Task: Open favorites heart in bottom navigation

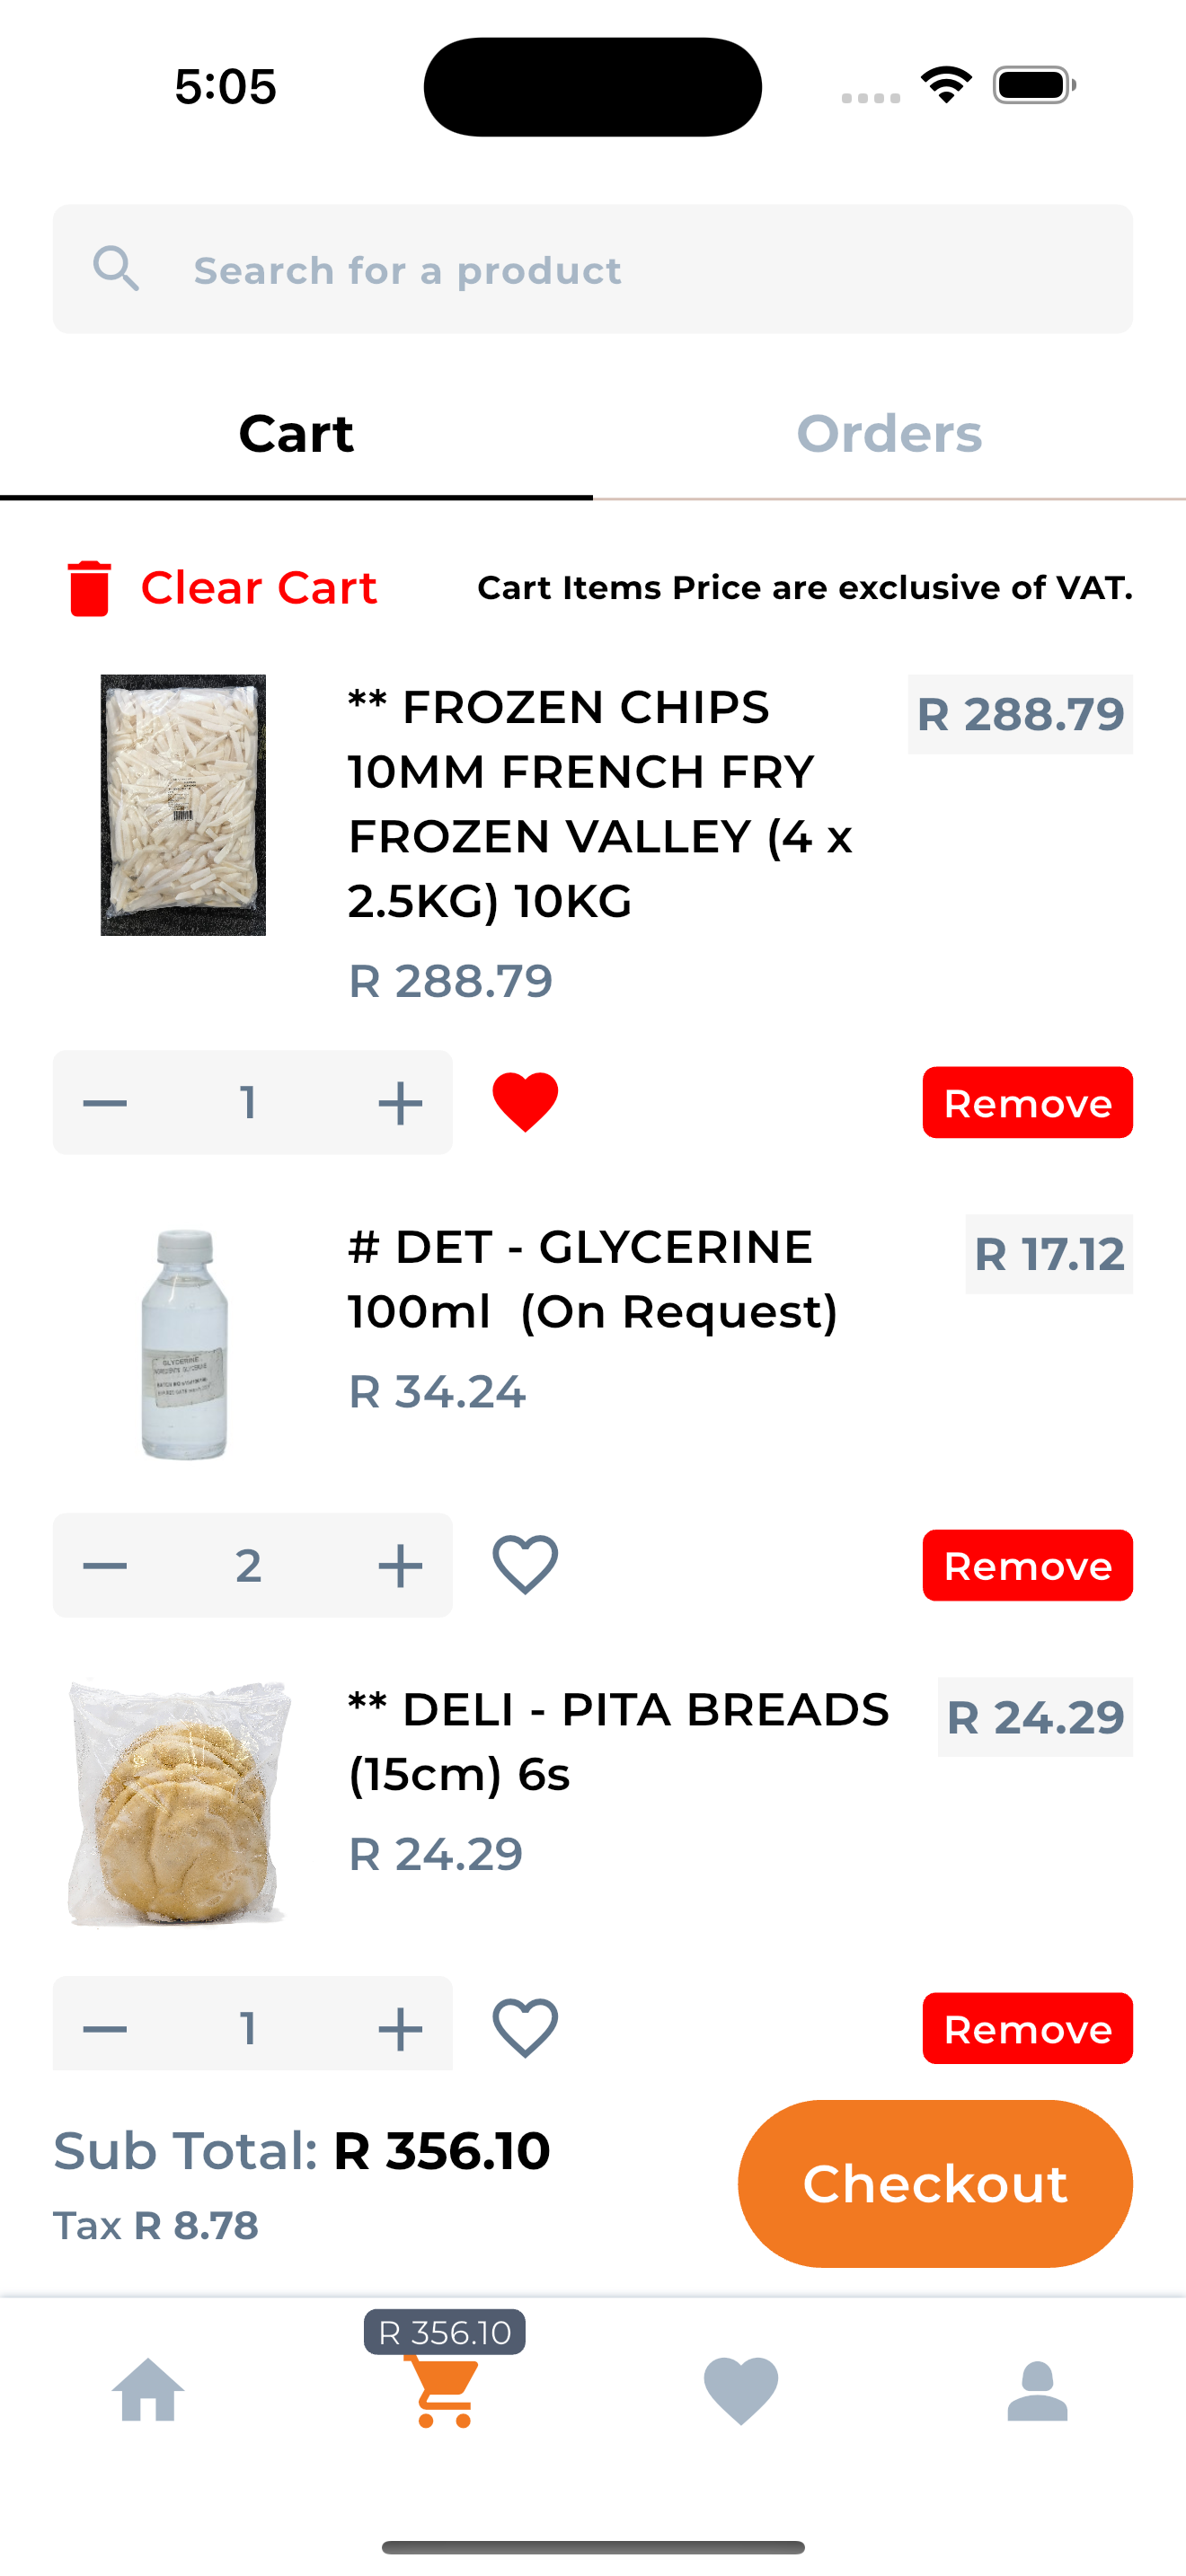Action: (741, 2390)
